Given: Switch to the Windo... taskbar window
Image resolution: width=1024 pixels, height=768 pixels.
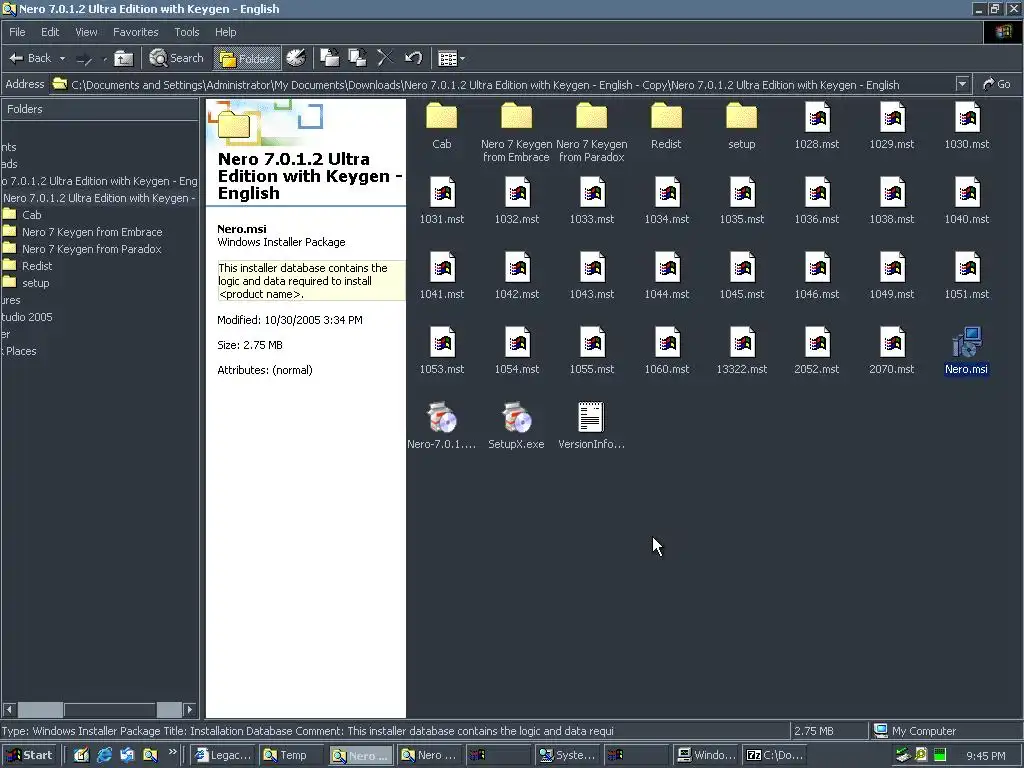Looking at the screenshot, I should point(706,755).
